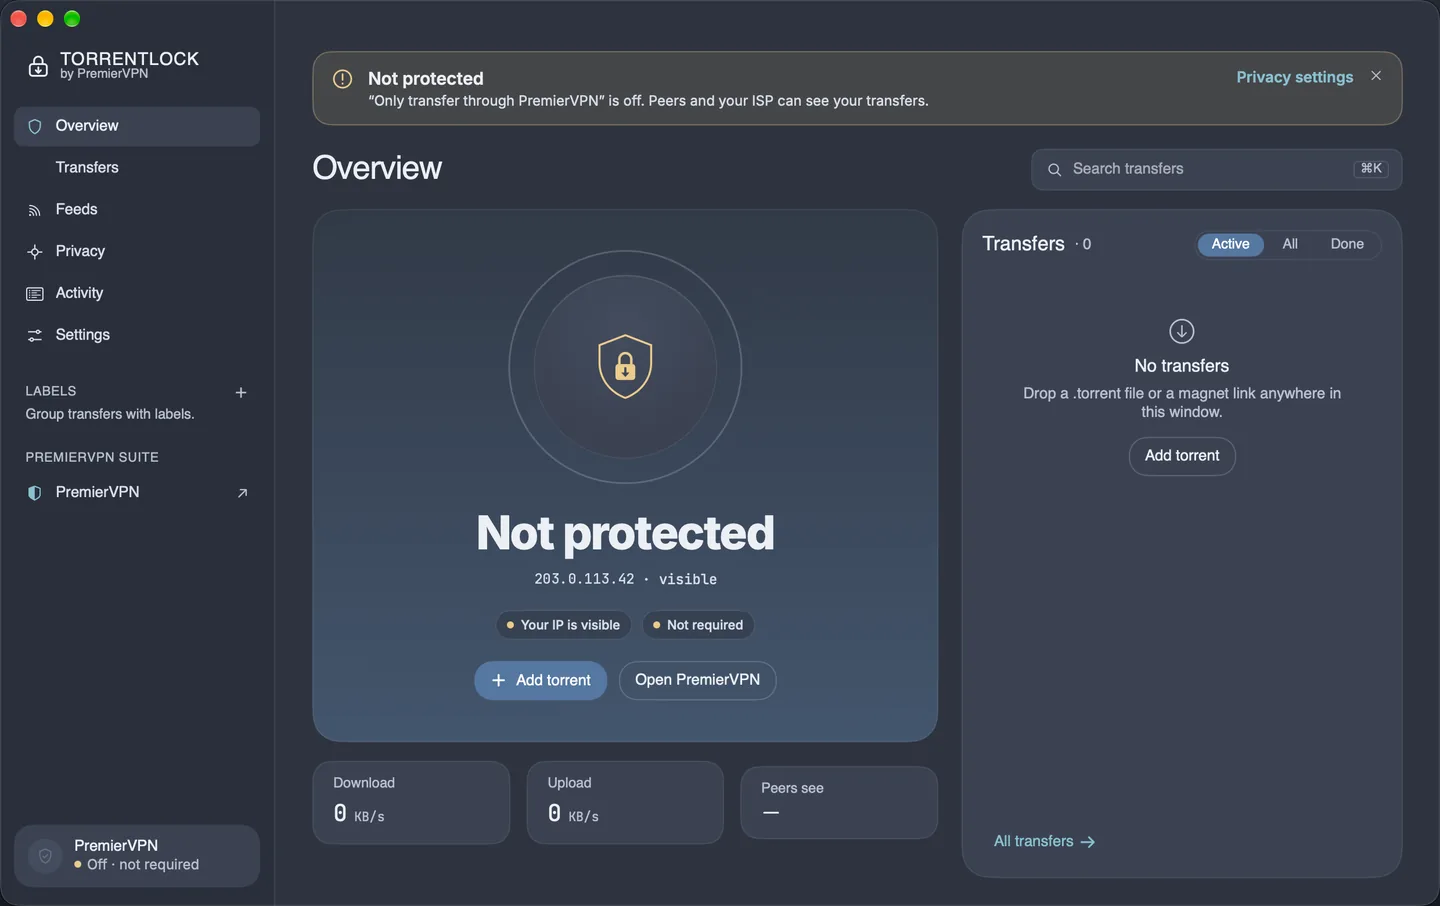The width and height of the screenshot is (1440, 906).
Task: Open the Privacy settings link
Action: (1295, 77)
